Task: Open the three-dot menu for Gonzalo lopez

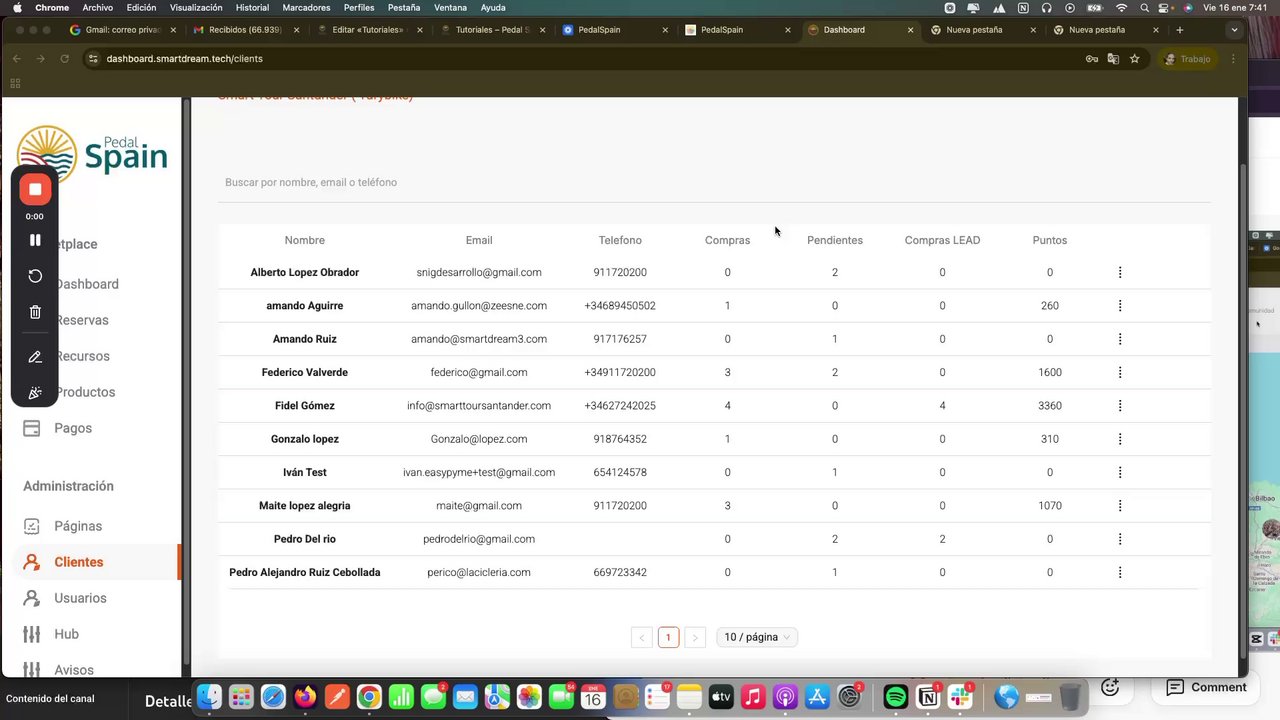Action: tap(1120, 439)
